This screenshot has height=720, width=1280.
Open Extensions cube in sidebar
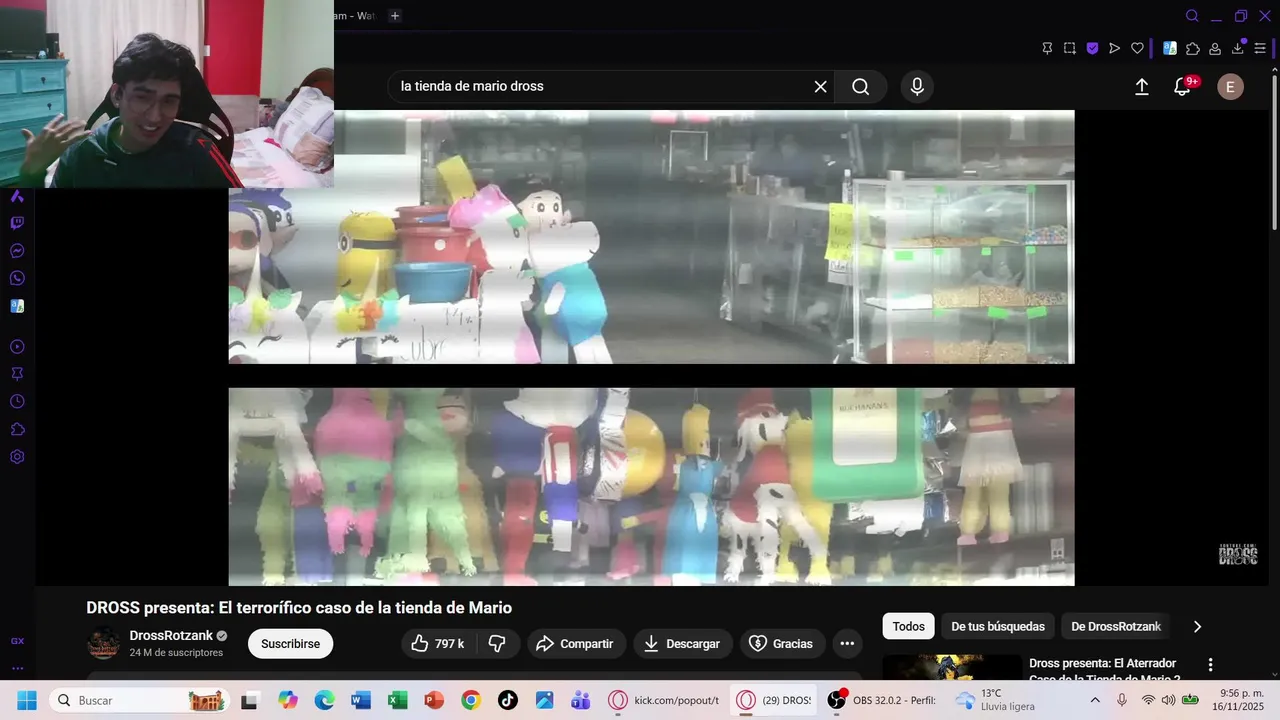17,429
